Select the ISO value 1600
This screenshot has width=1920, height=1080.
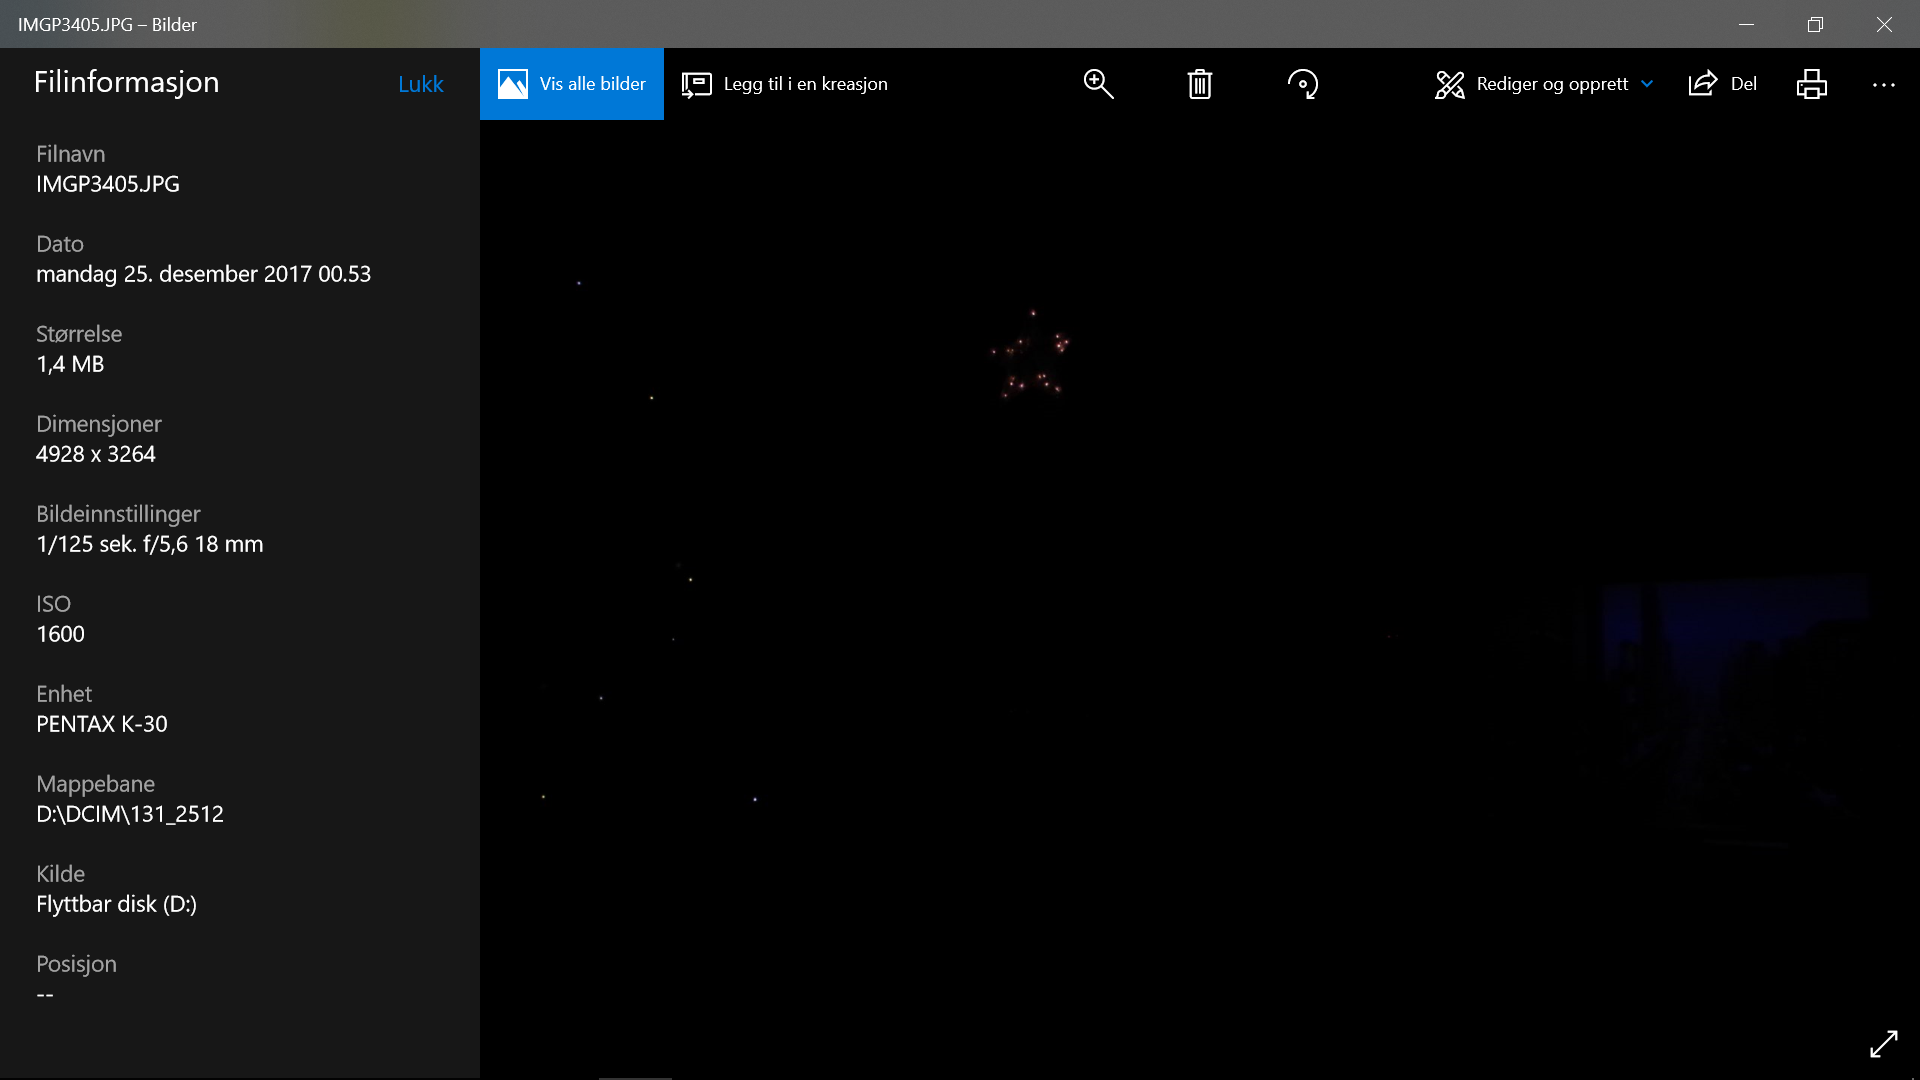click(60, 634)
